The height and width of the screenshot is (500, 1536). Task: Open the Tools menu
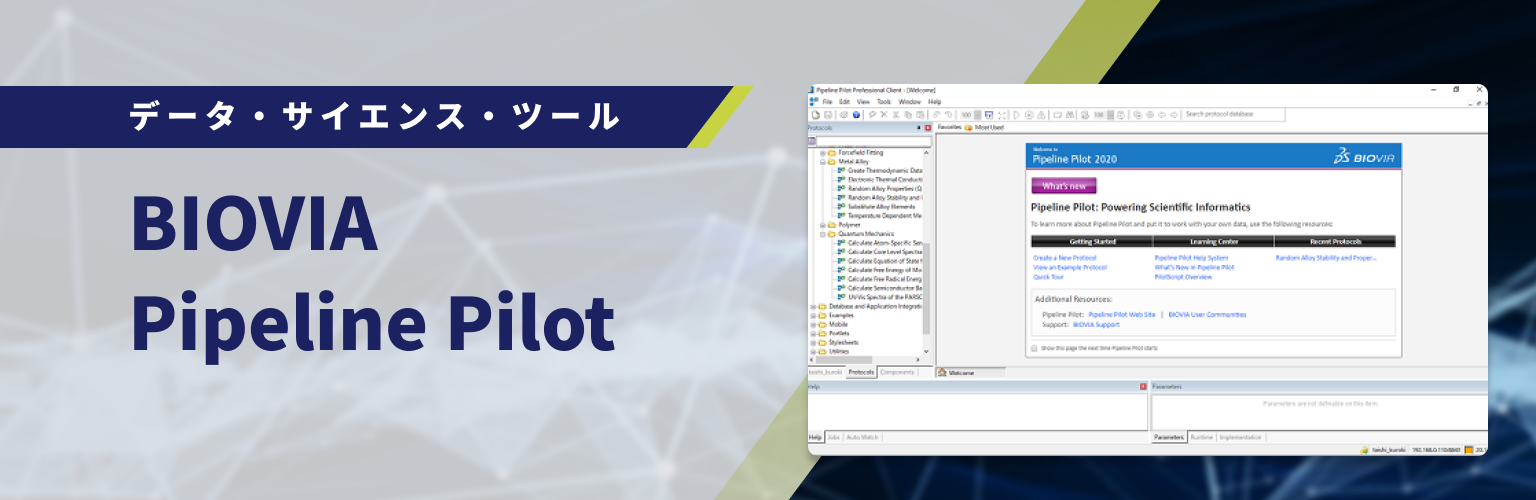pos(884,102)
